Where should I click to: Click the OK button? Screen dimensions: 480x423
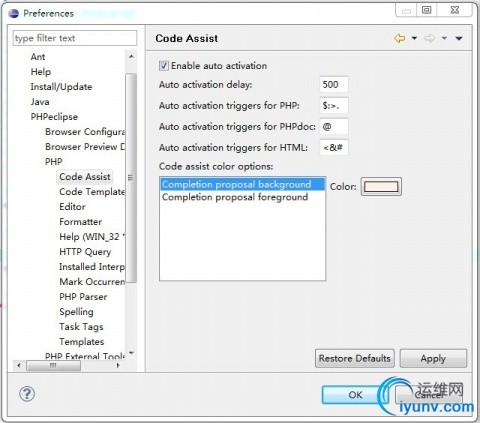(x=355, y=395)
